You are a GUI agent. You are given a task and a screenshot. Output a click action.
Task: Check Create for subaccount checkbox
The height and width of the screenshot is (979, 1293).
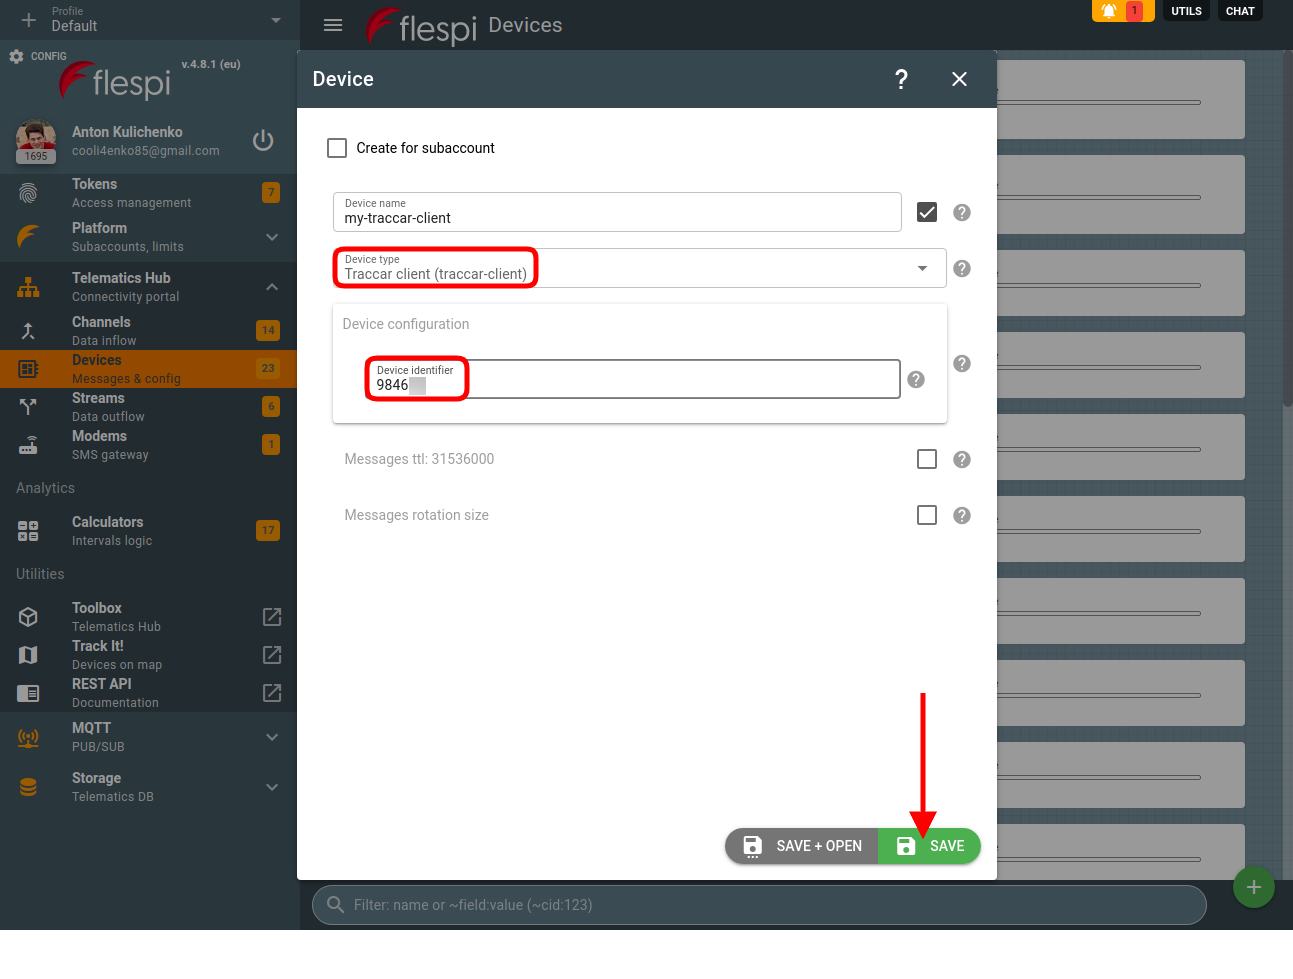[337, 148]
